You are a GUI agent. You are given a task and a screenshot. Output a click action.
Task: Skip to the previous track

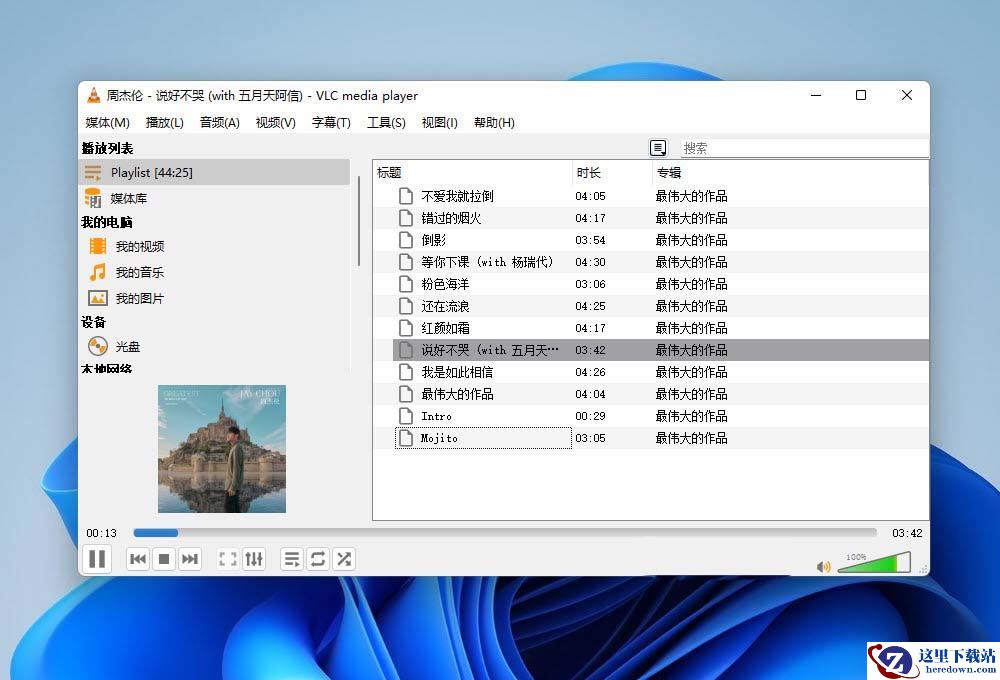tap(138, 559)
